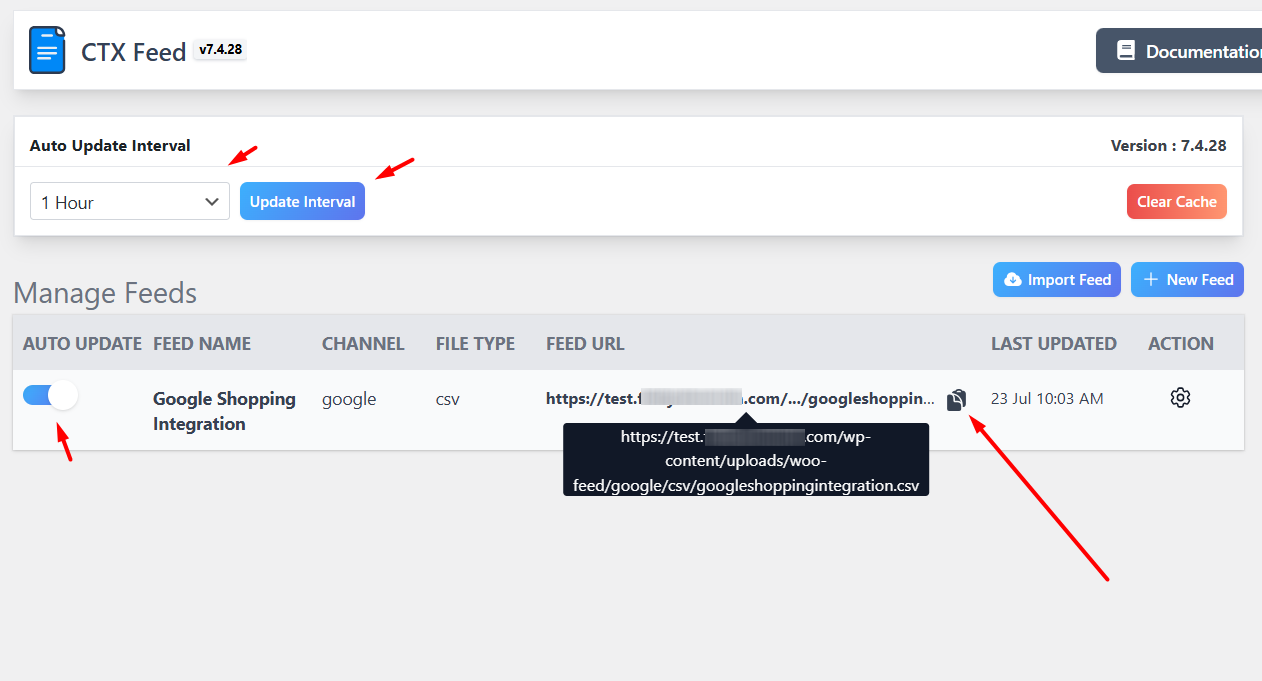Click the CTX Feed logo icon

pos(46,49)
